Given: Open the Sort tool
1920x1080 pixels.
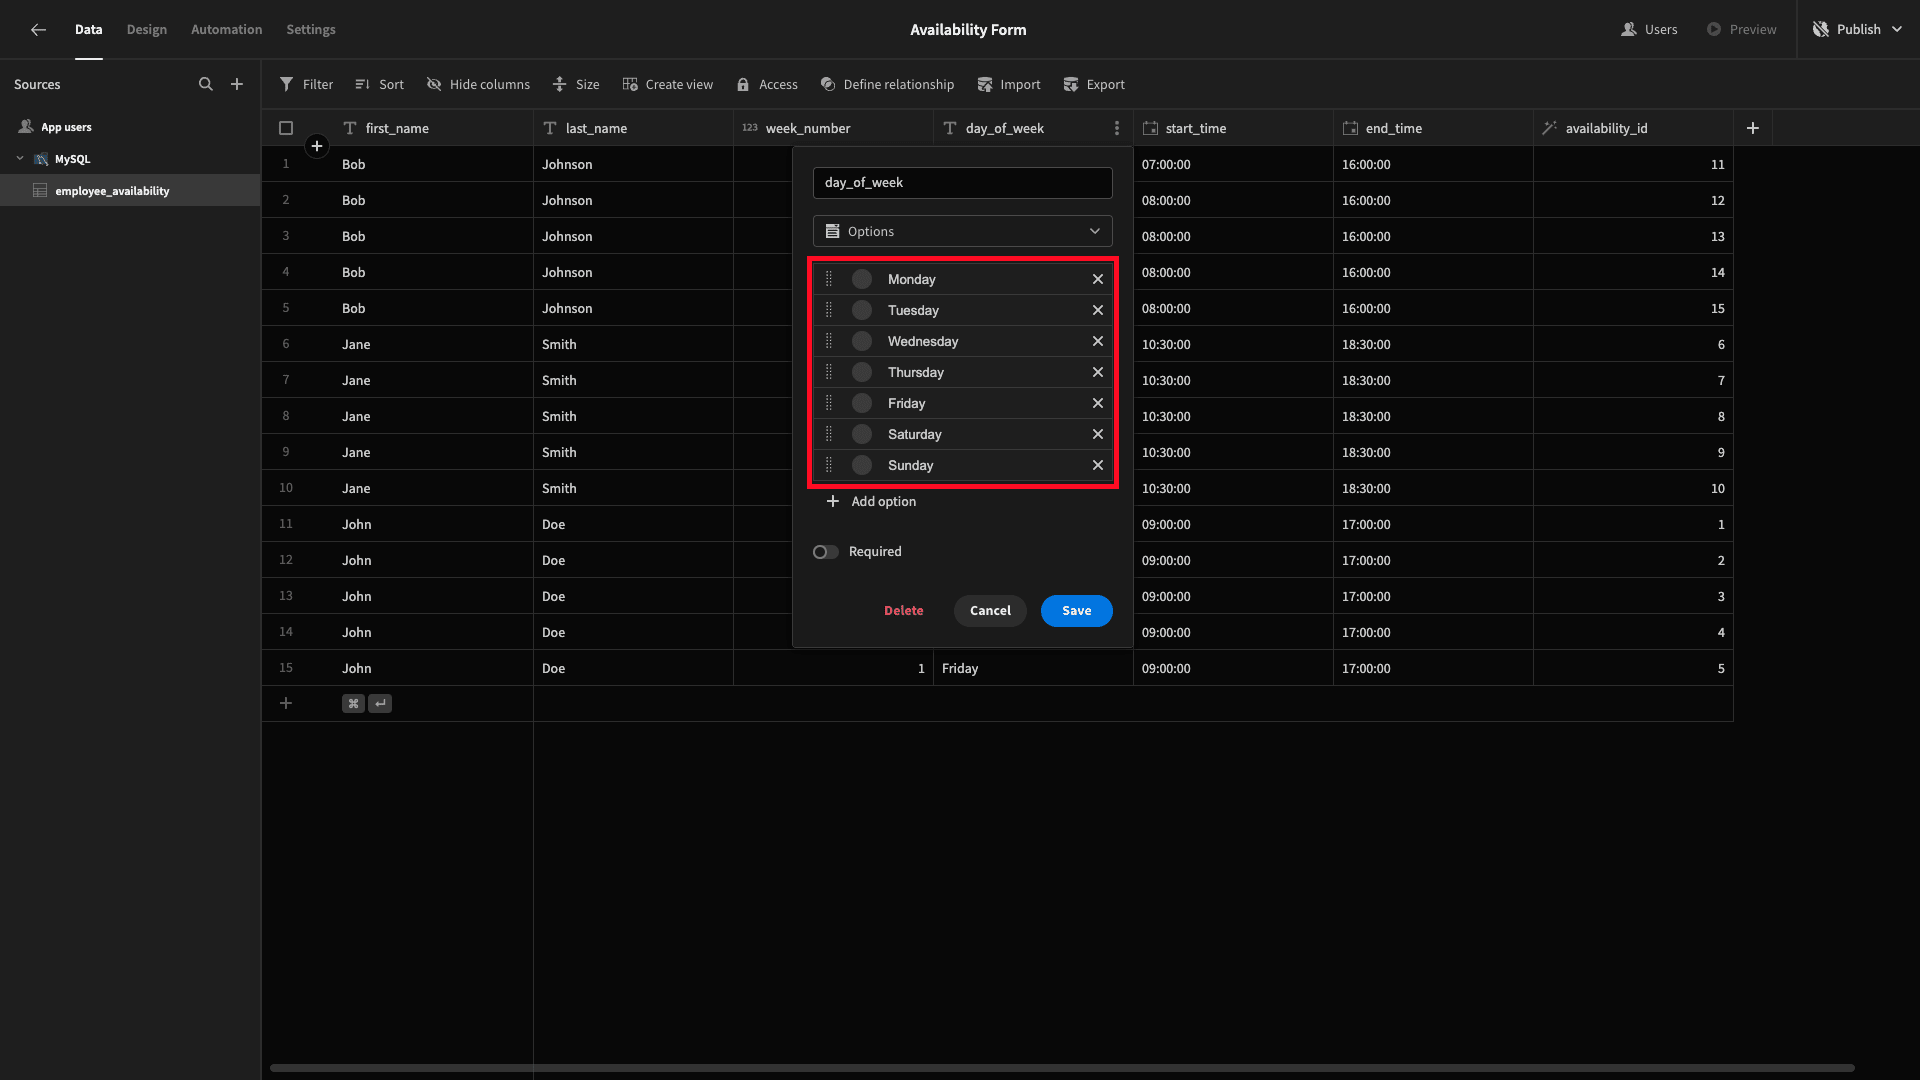Looking at the screenshot, I should point(379,85).
